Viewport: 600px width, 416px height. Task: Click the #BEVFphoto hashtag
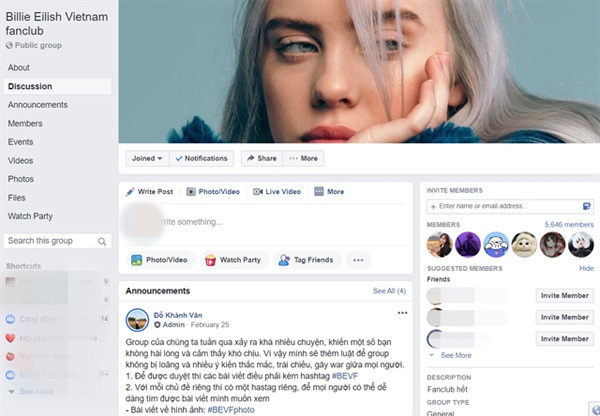coord(231,410)
